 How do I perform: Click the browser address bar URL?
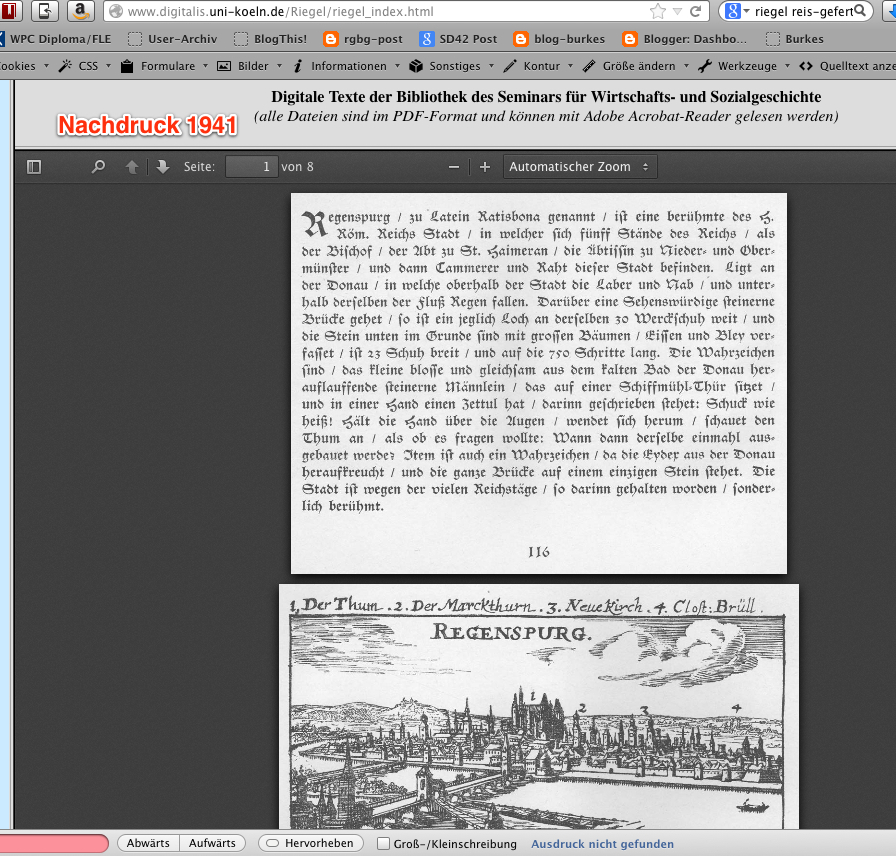point(280,11)
